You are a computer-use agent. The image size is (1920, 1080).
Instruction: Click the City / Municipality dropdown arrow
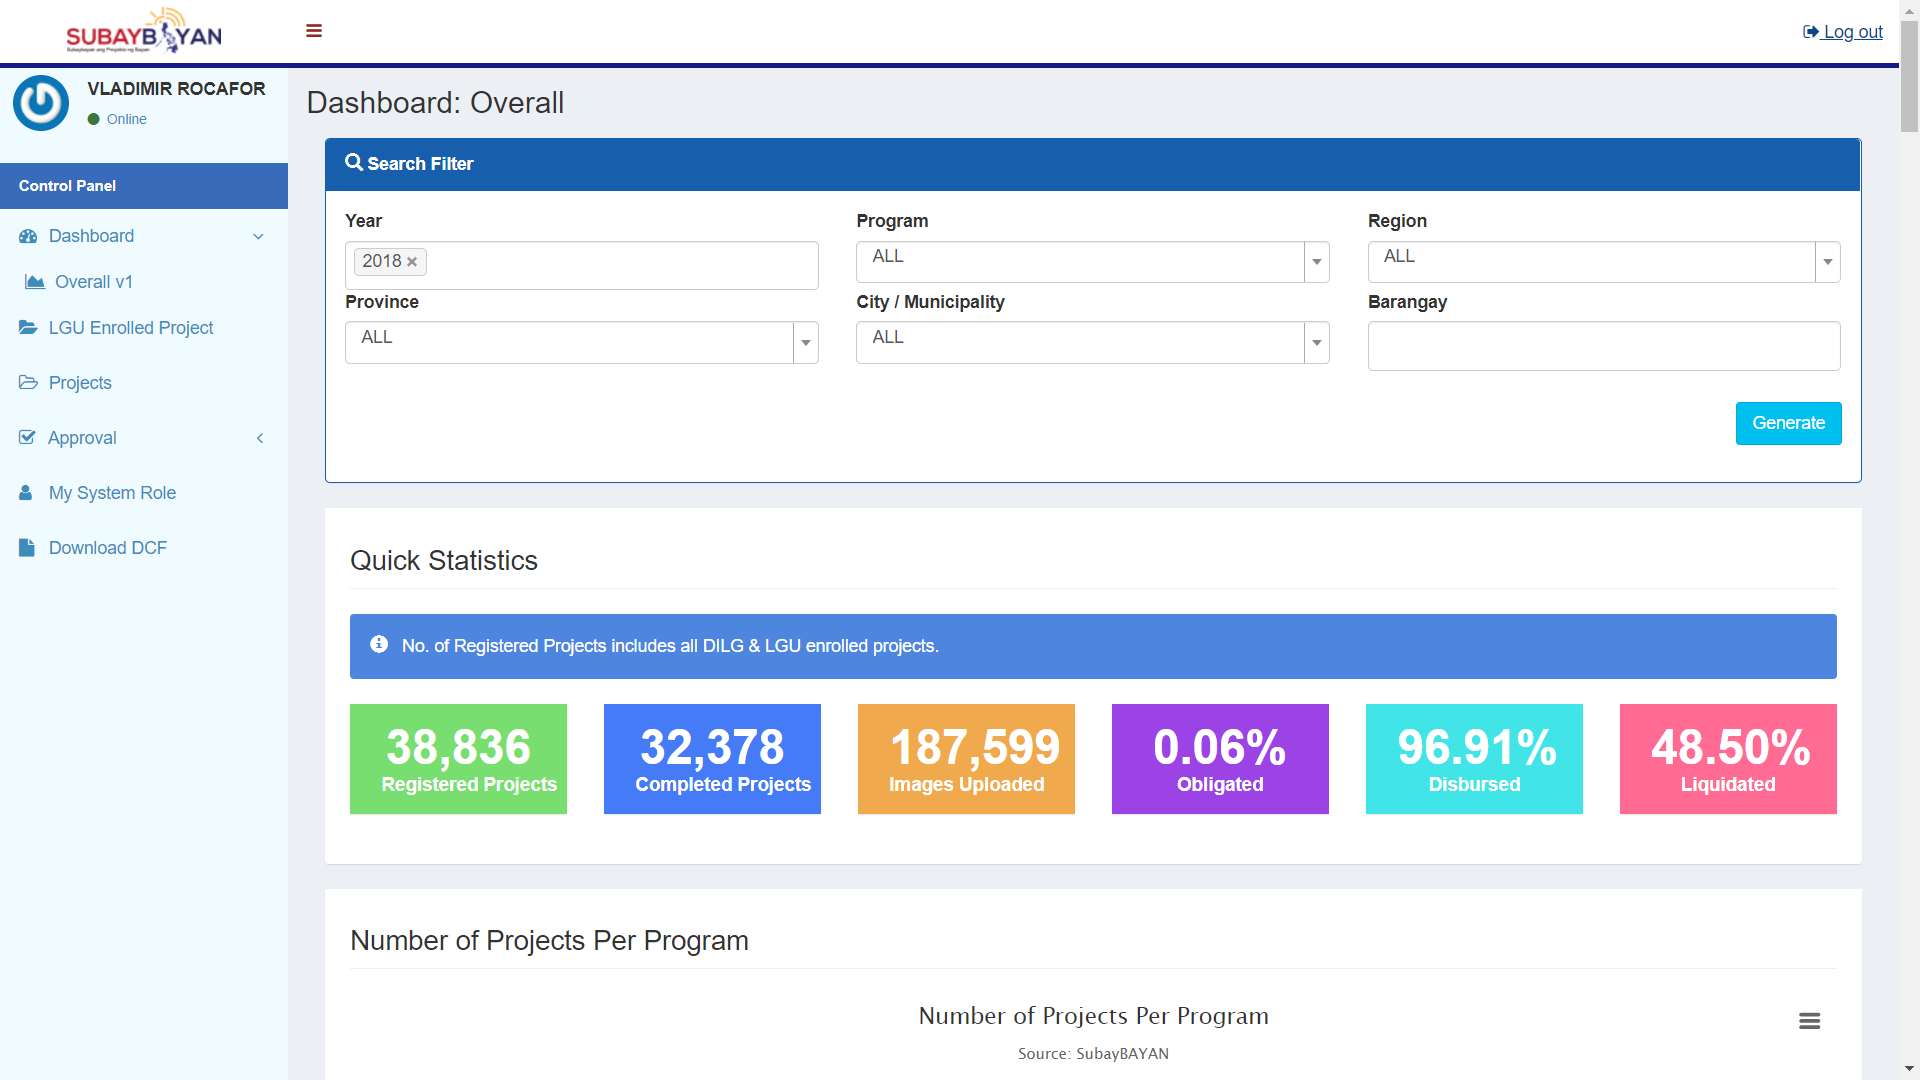coord(1317,343)
